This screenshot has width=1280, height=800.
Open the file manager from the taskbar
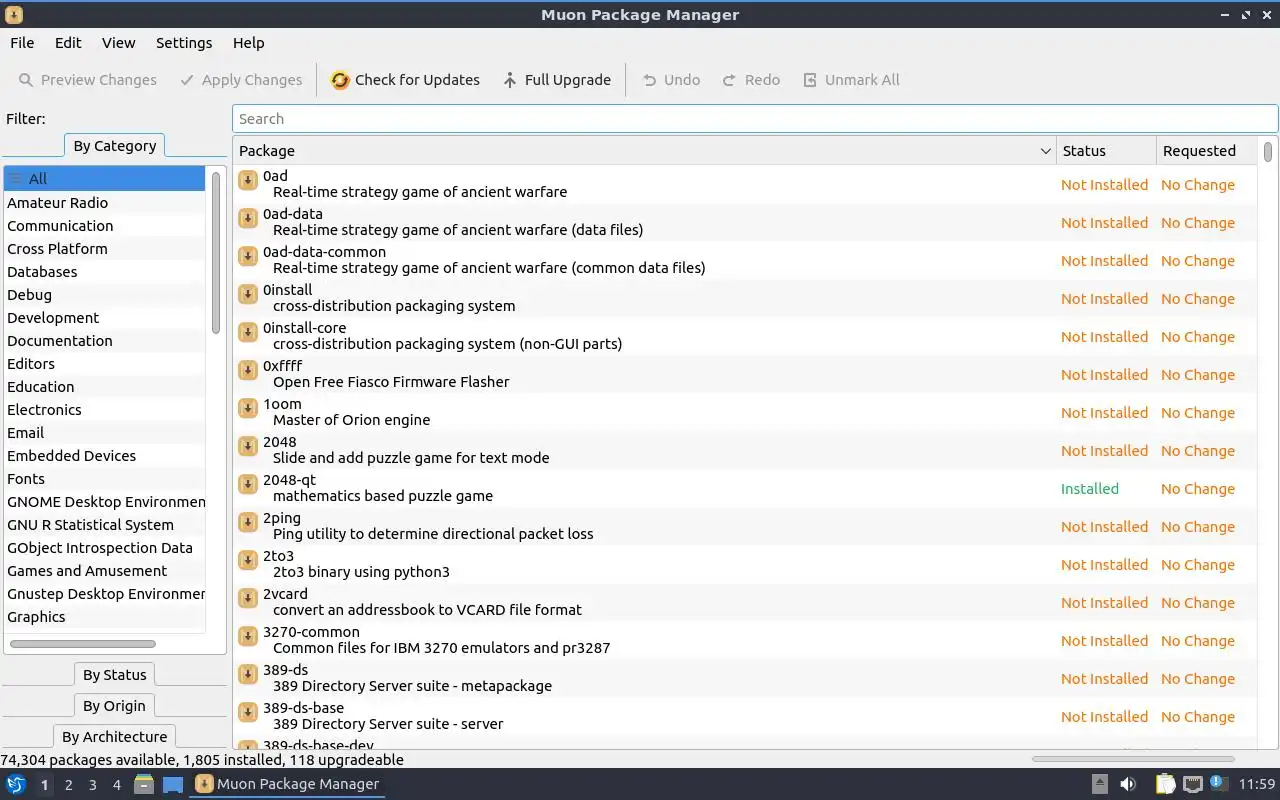pos(144,785)
